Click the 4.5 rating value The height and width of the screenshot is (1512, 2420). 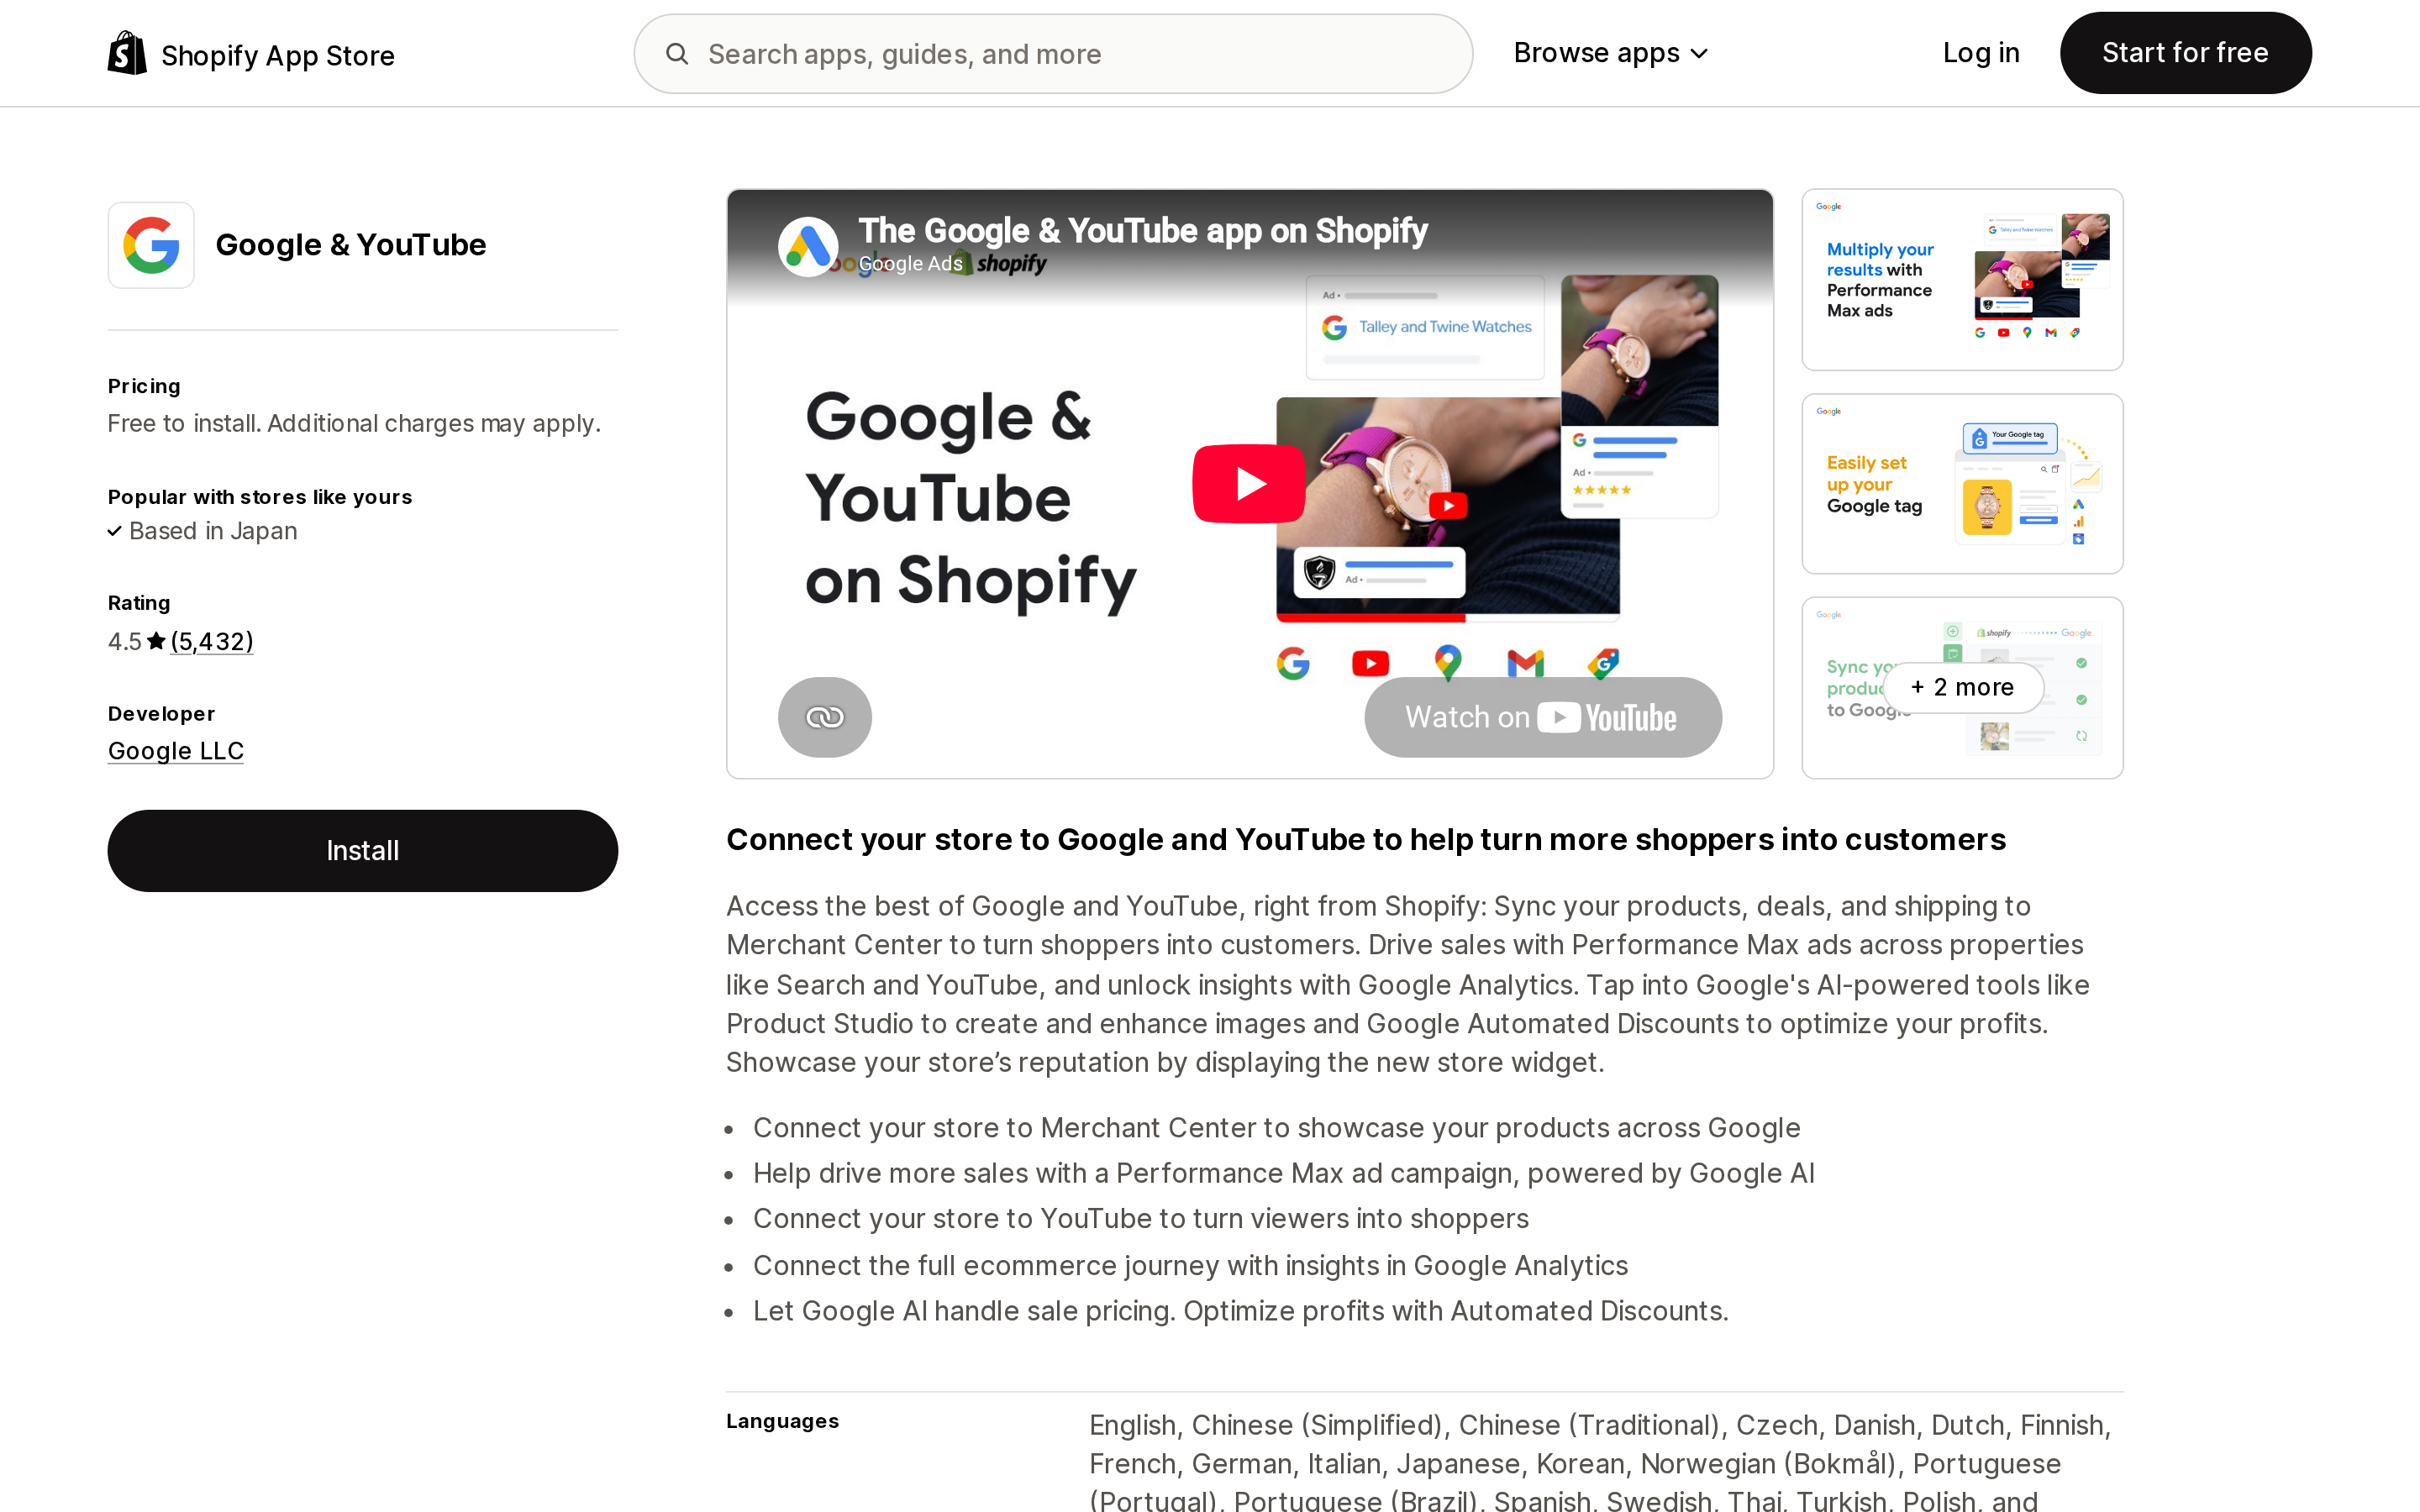125,641
